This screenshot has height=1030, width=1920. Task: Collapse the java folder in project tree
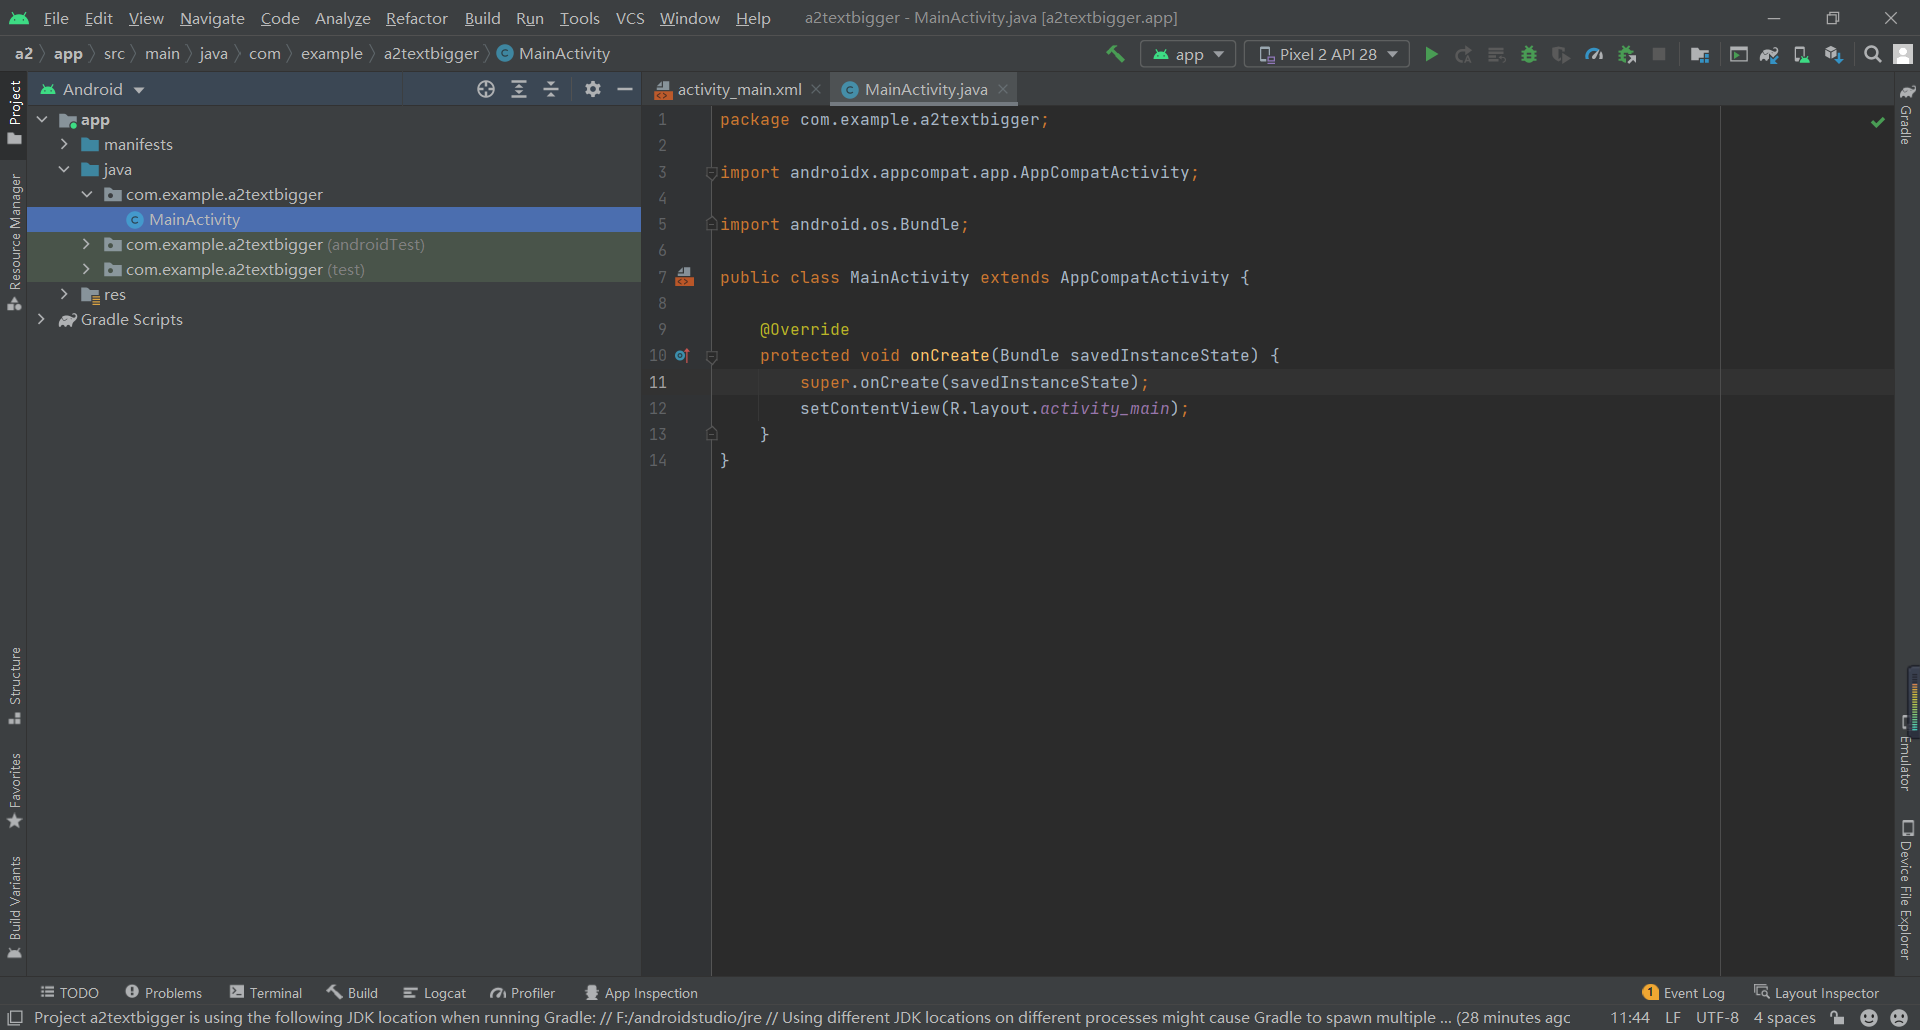(64, 169)
